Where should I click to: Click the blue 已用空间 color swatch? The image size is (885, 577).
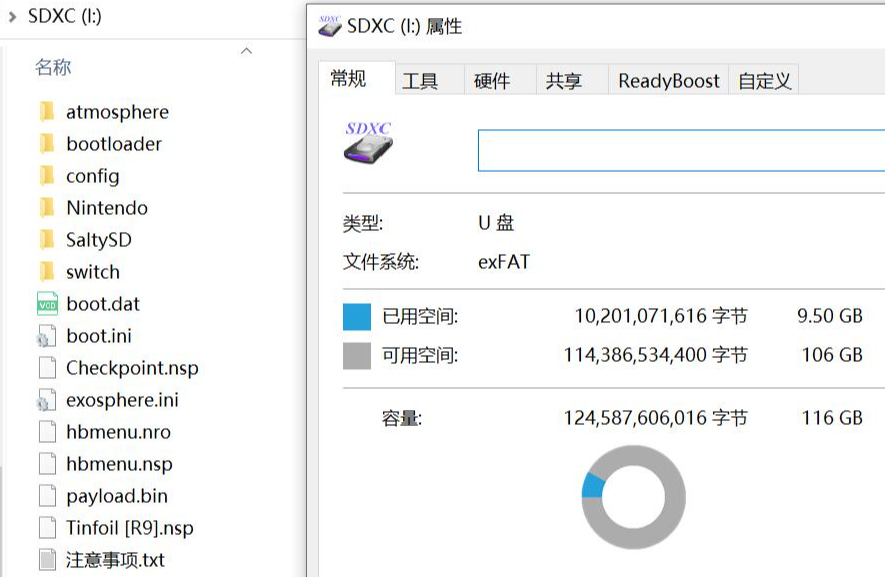(357, 317)
